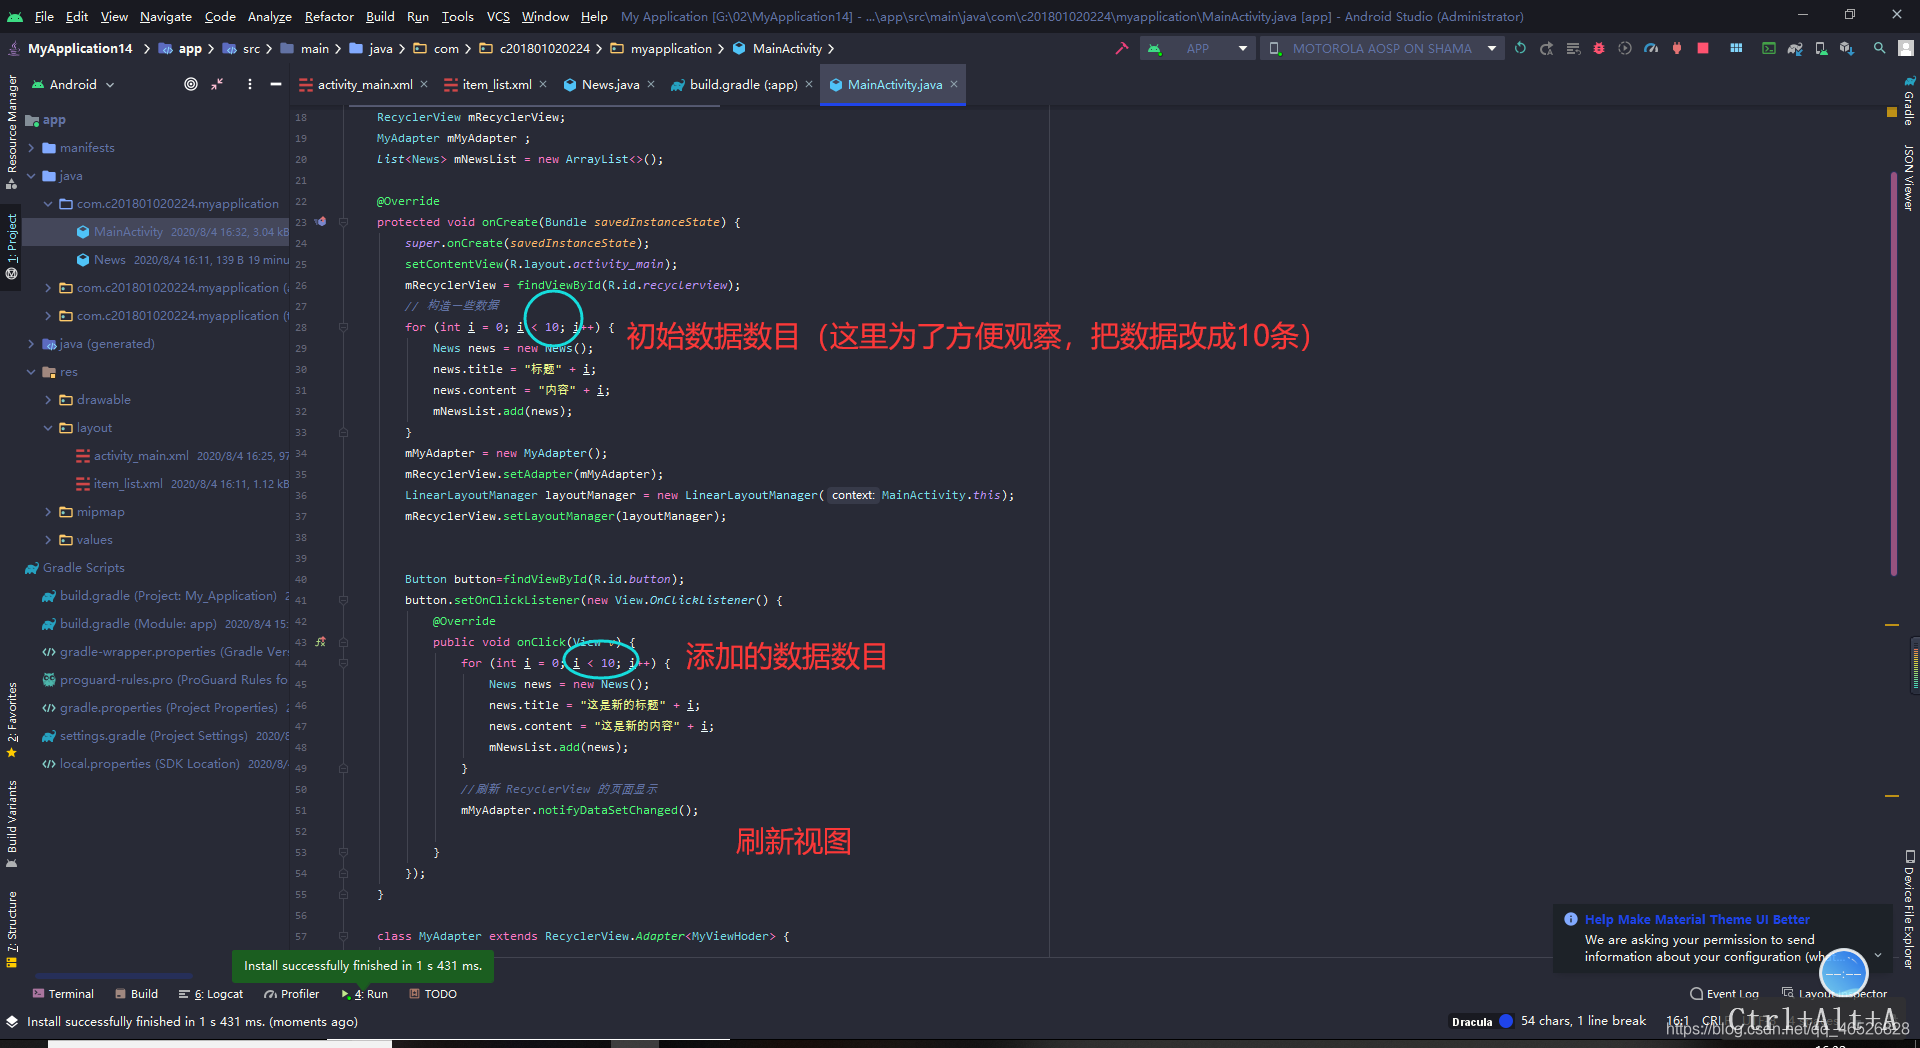Viewport: 1920px width, 1048px height.
Task: Expand the values folder
Action: [48, 540]
